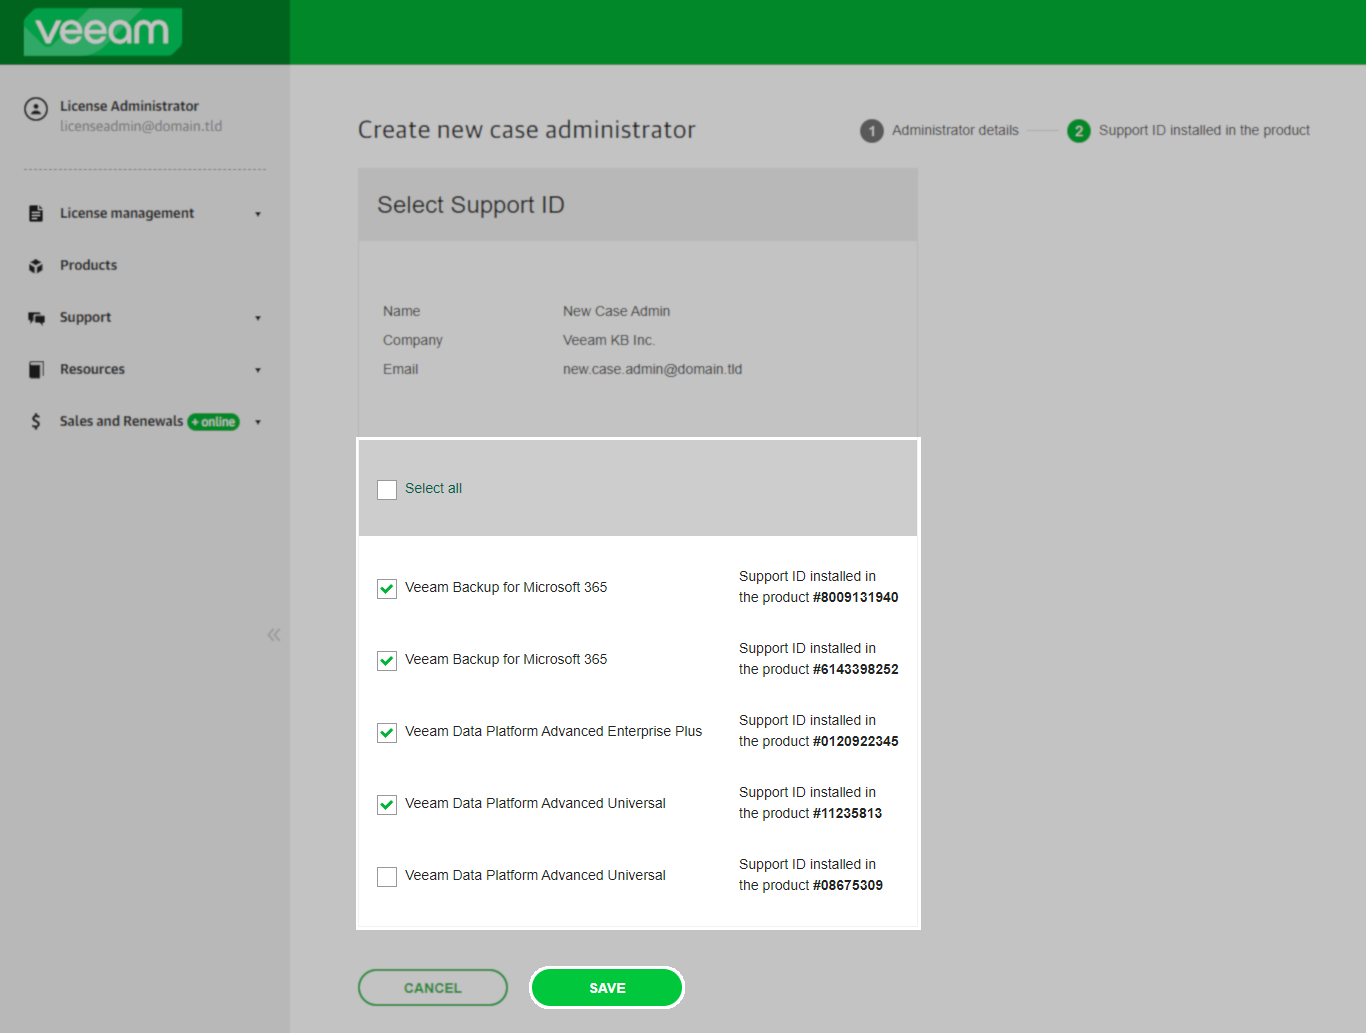This screenshot has height=1033, width=1366.
Task: Uncheck Advanced Universal with Support ID #11235813
Action: pyautogui.click(x=387, y=804)
